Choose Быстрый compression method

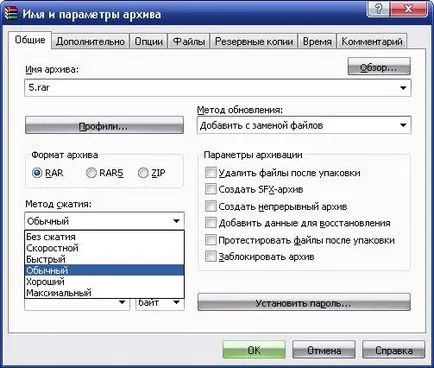pyautogui.click(x=104, y=259)
